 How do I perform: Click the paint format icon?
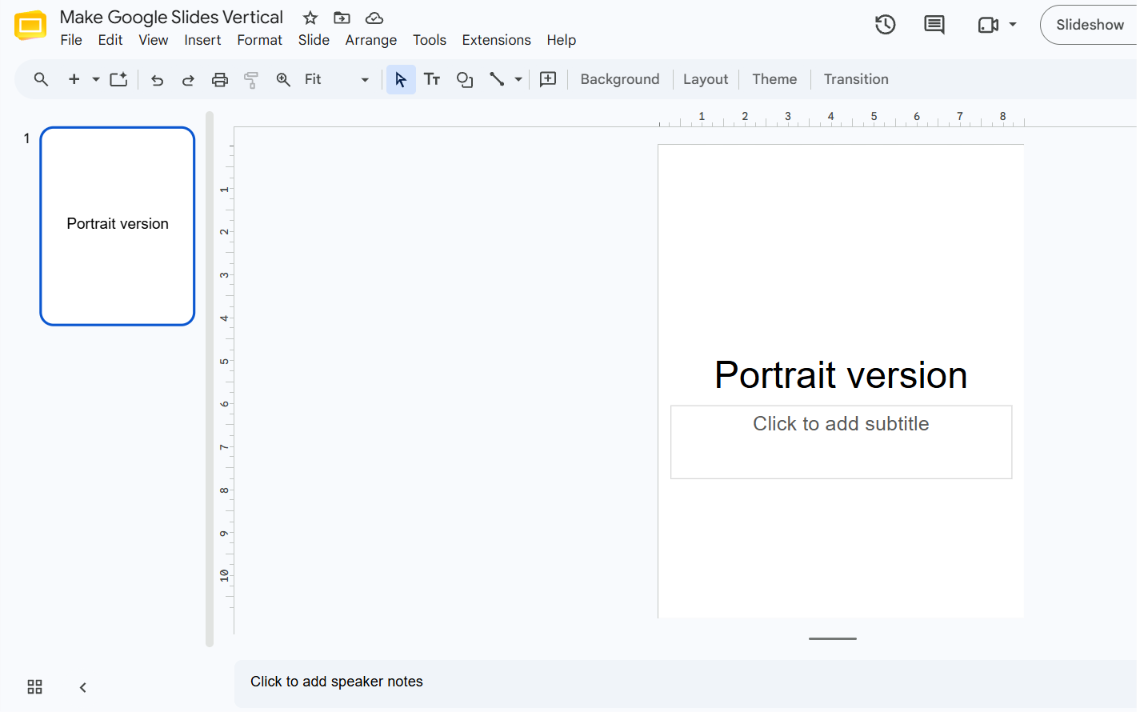tap(251, 80)
